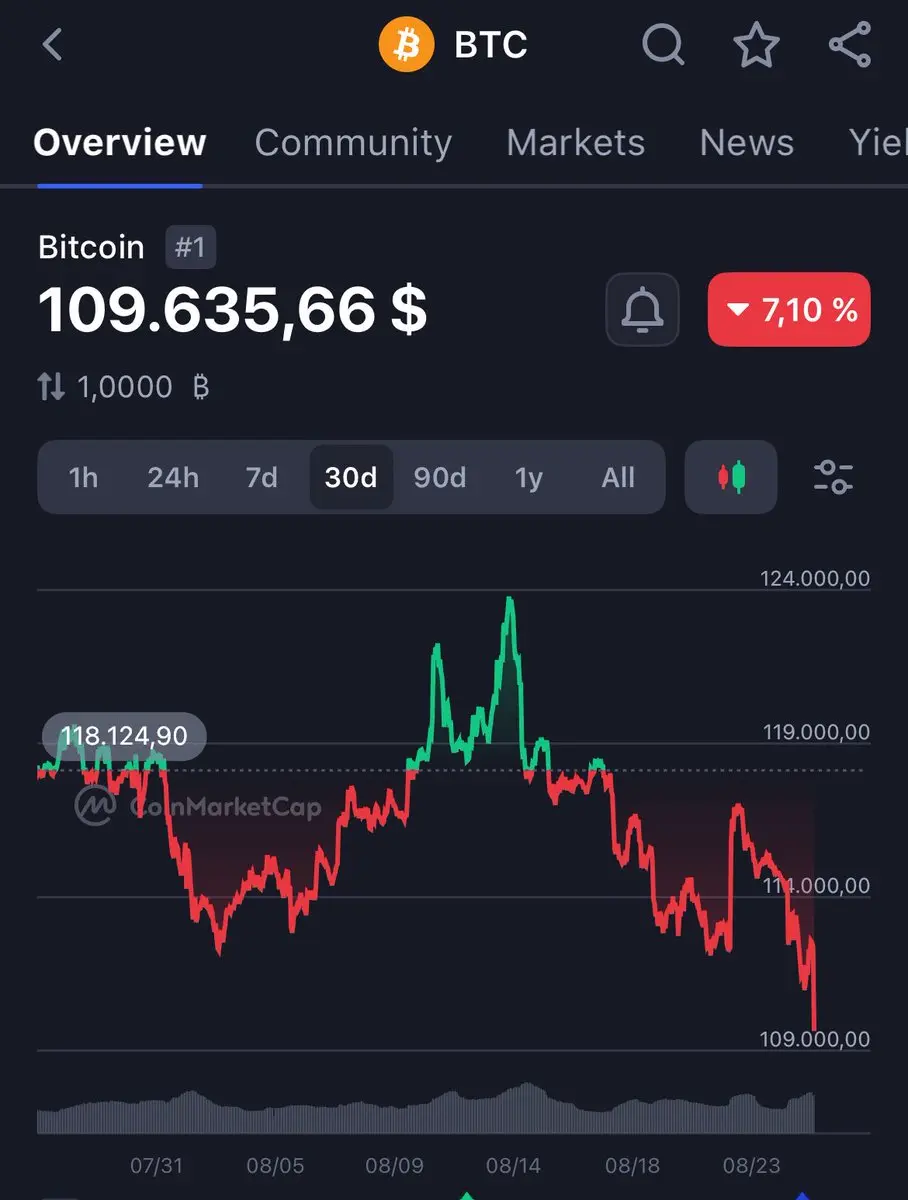Switch to the Community tab
908x1200 pixels.
pyautogui.click(x=353, y=143)
